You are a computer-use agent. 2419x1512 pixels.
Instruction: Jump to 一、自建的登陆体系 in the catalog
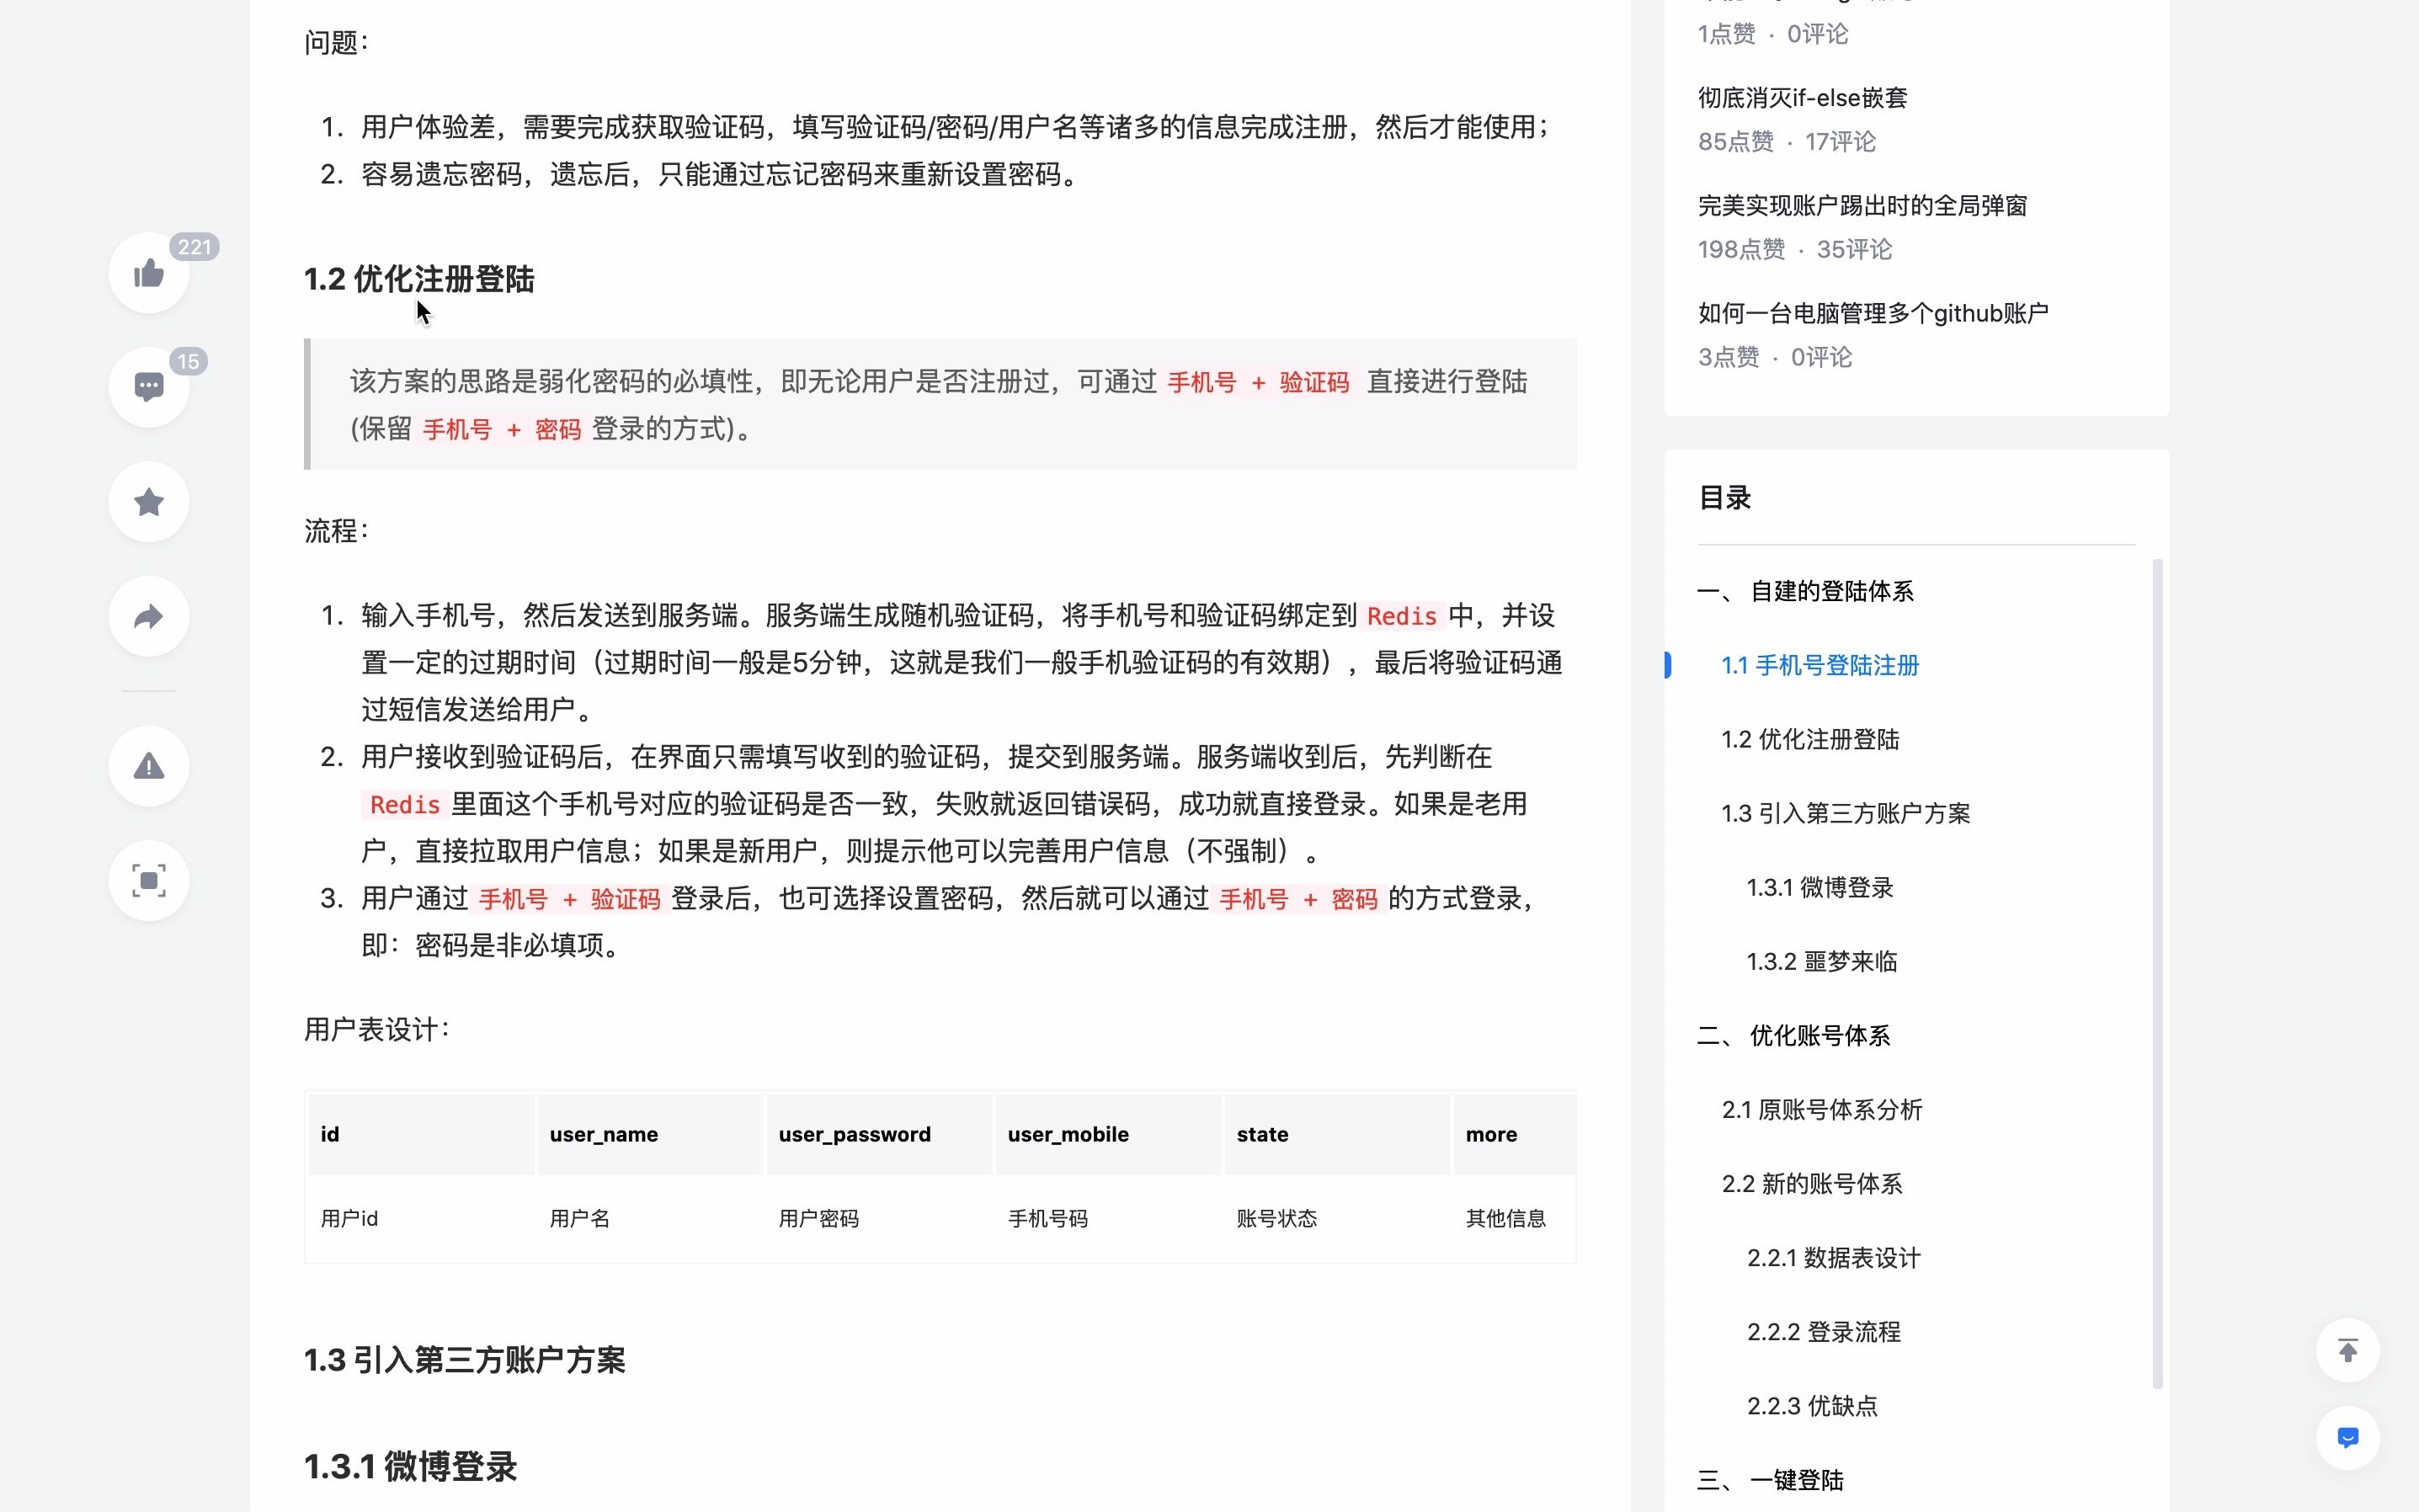coord(1805,591)
